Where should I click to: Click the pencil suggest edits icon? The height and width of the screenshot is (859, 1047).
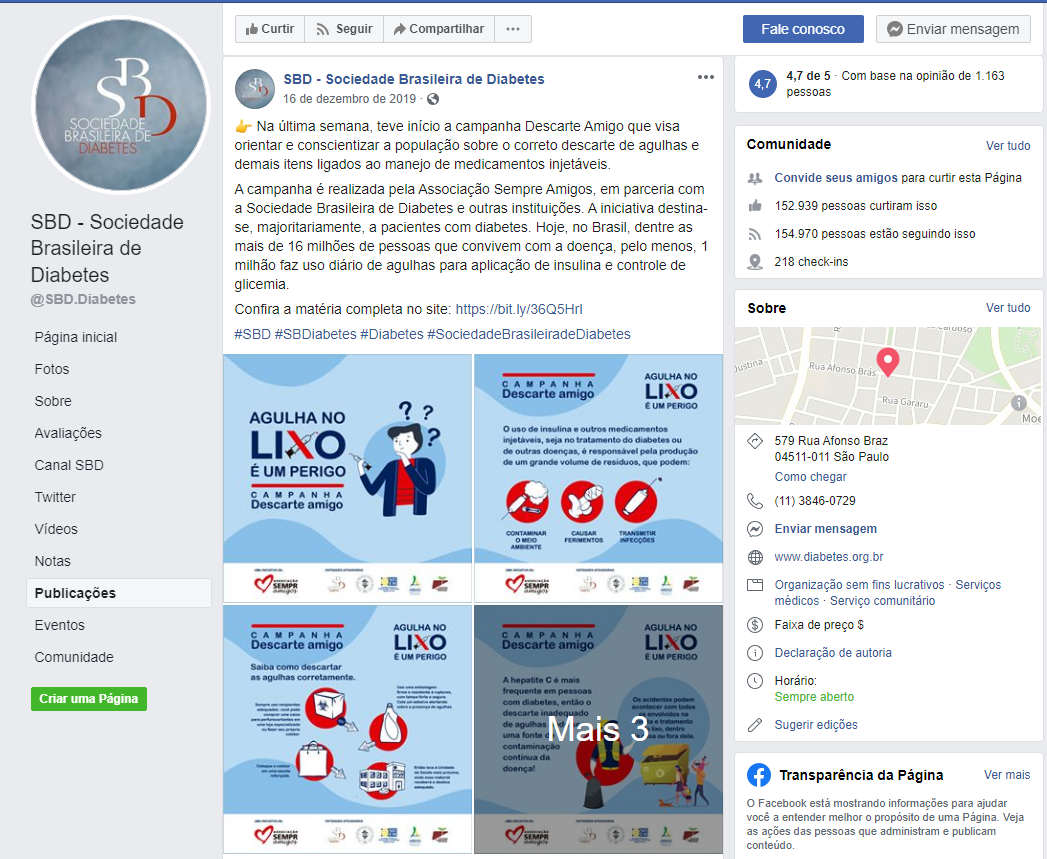click(x=755, y=725)
